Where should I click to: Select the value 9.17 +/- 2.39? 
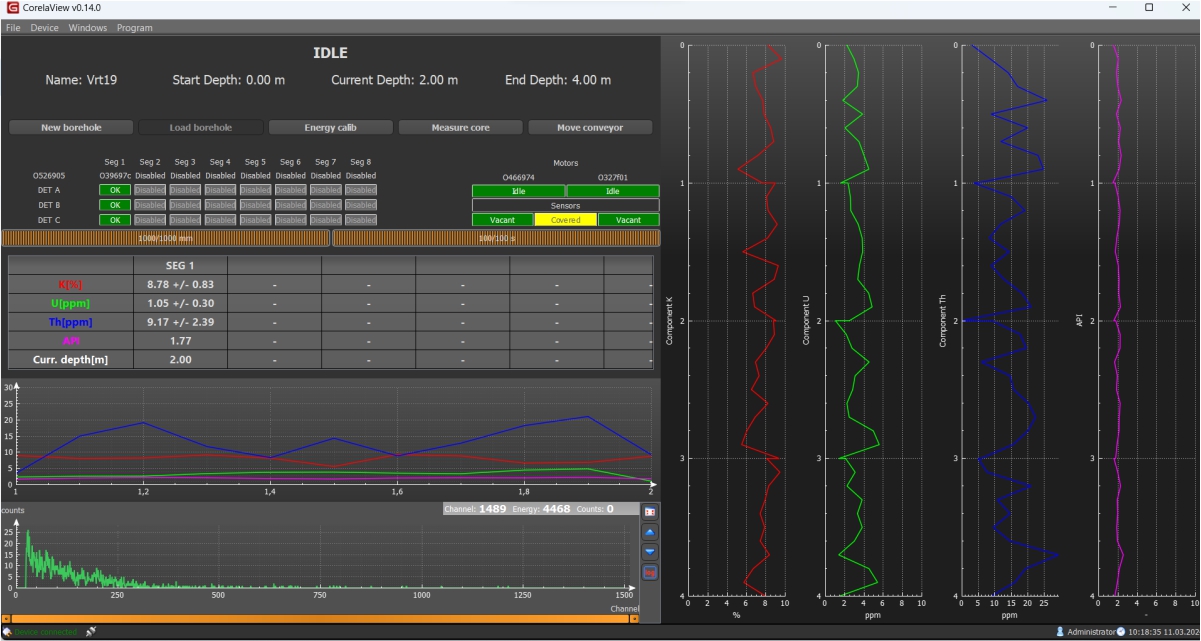coord(180,322)
